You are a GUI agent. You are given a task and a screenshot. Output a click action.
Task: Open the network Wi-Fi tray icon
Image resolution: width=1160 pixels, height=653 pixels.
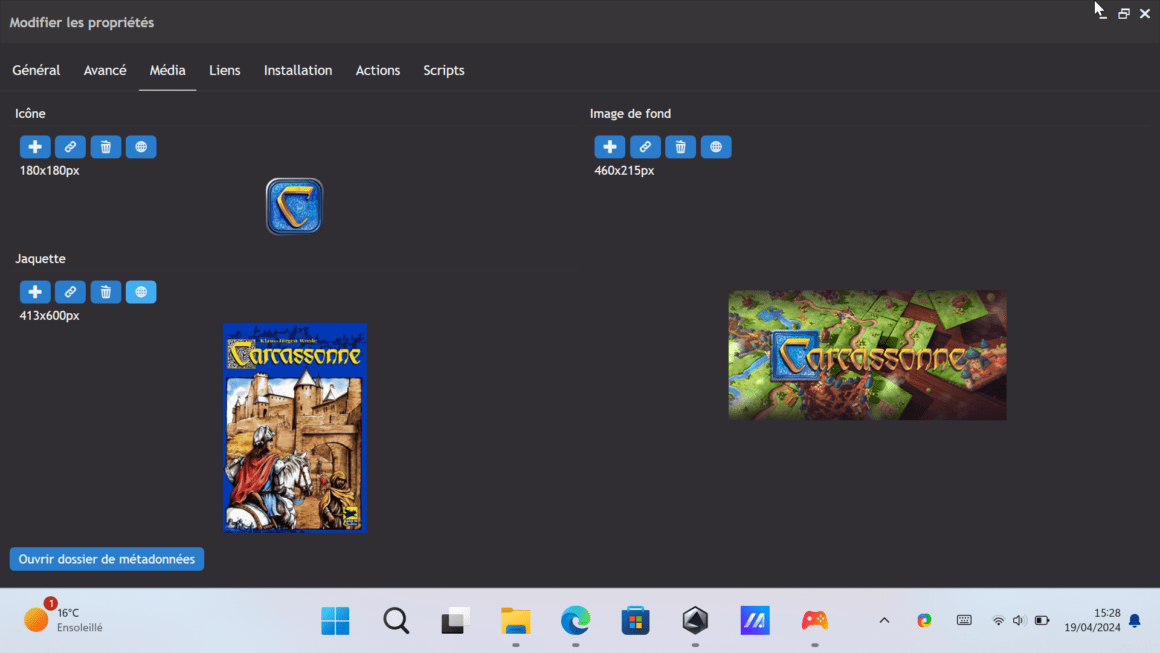pyautogui.click(x=998, y=620)
